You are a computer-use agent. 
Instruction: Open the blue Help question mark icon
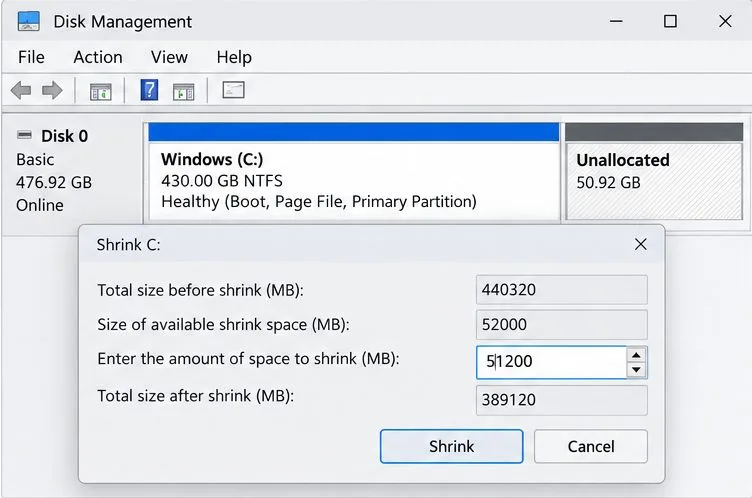149,90
